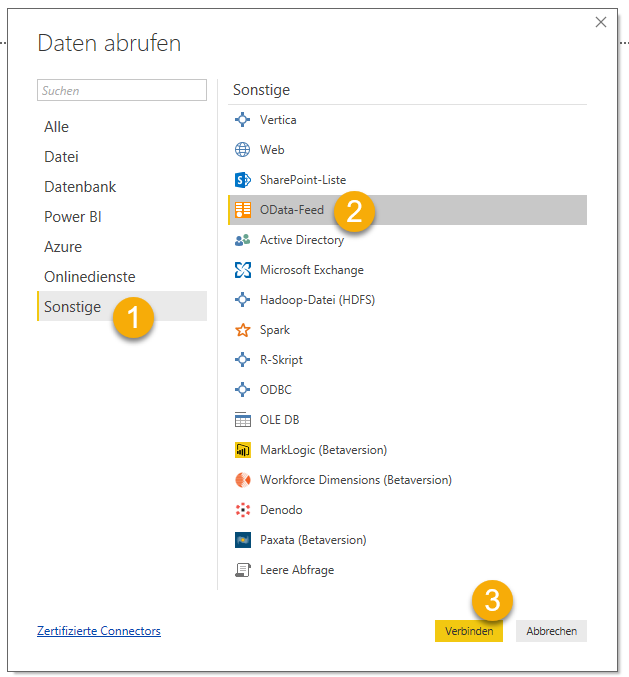Select the Denodo text entry
The height and width of the screenshot is (677, 629).
pyautogui.click(x=281, y=510)
